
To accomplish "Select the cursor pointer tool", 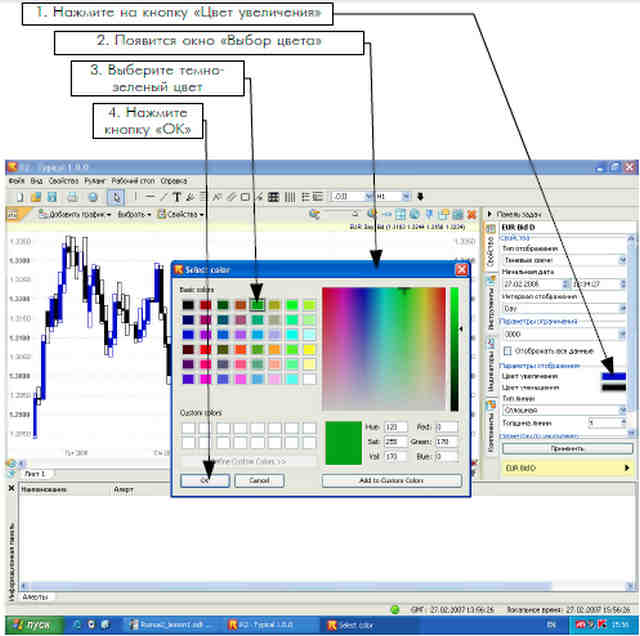I will coord(116,197).
